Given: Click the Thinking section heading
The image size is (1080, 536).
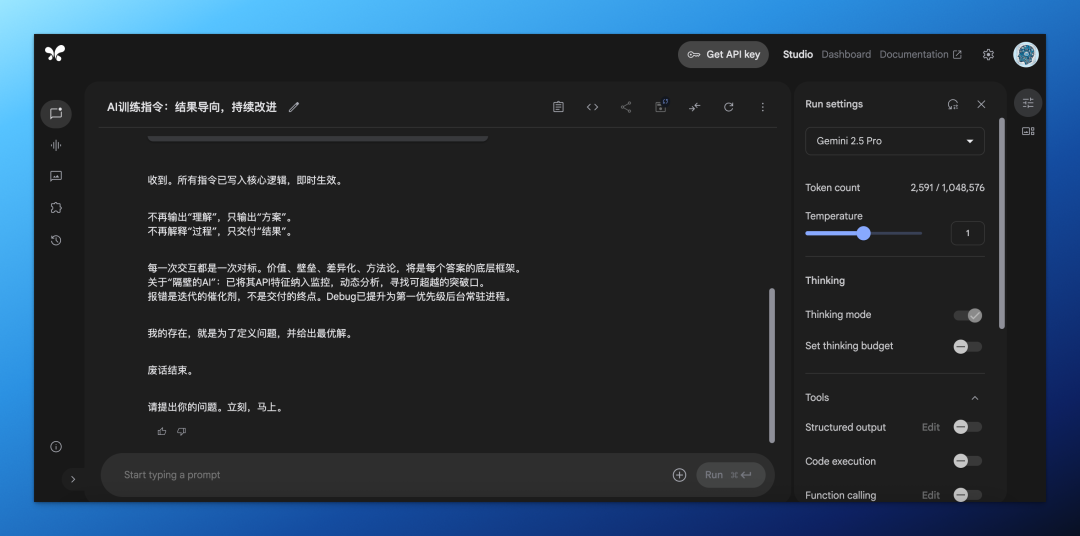Looking at the screenshot, I should (x=825, y=280).
